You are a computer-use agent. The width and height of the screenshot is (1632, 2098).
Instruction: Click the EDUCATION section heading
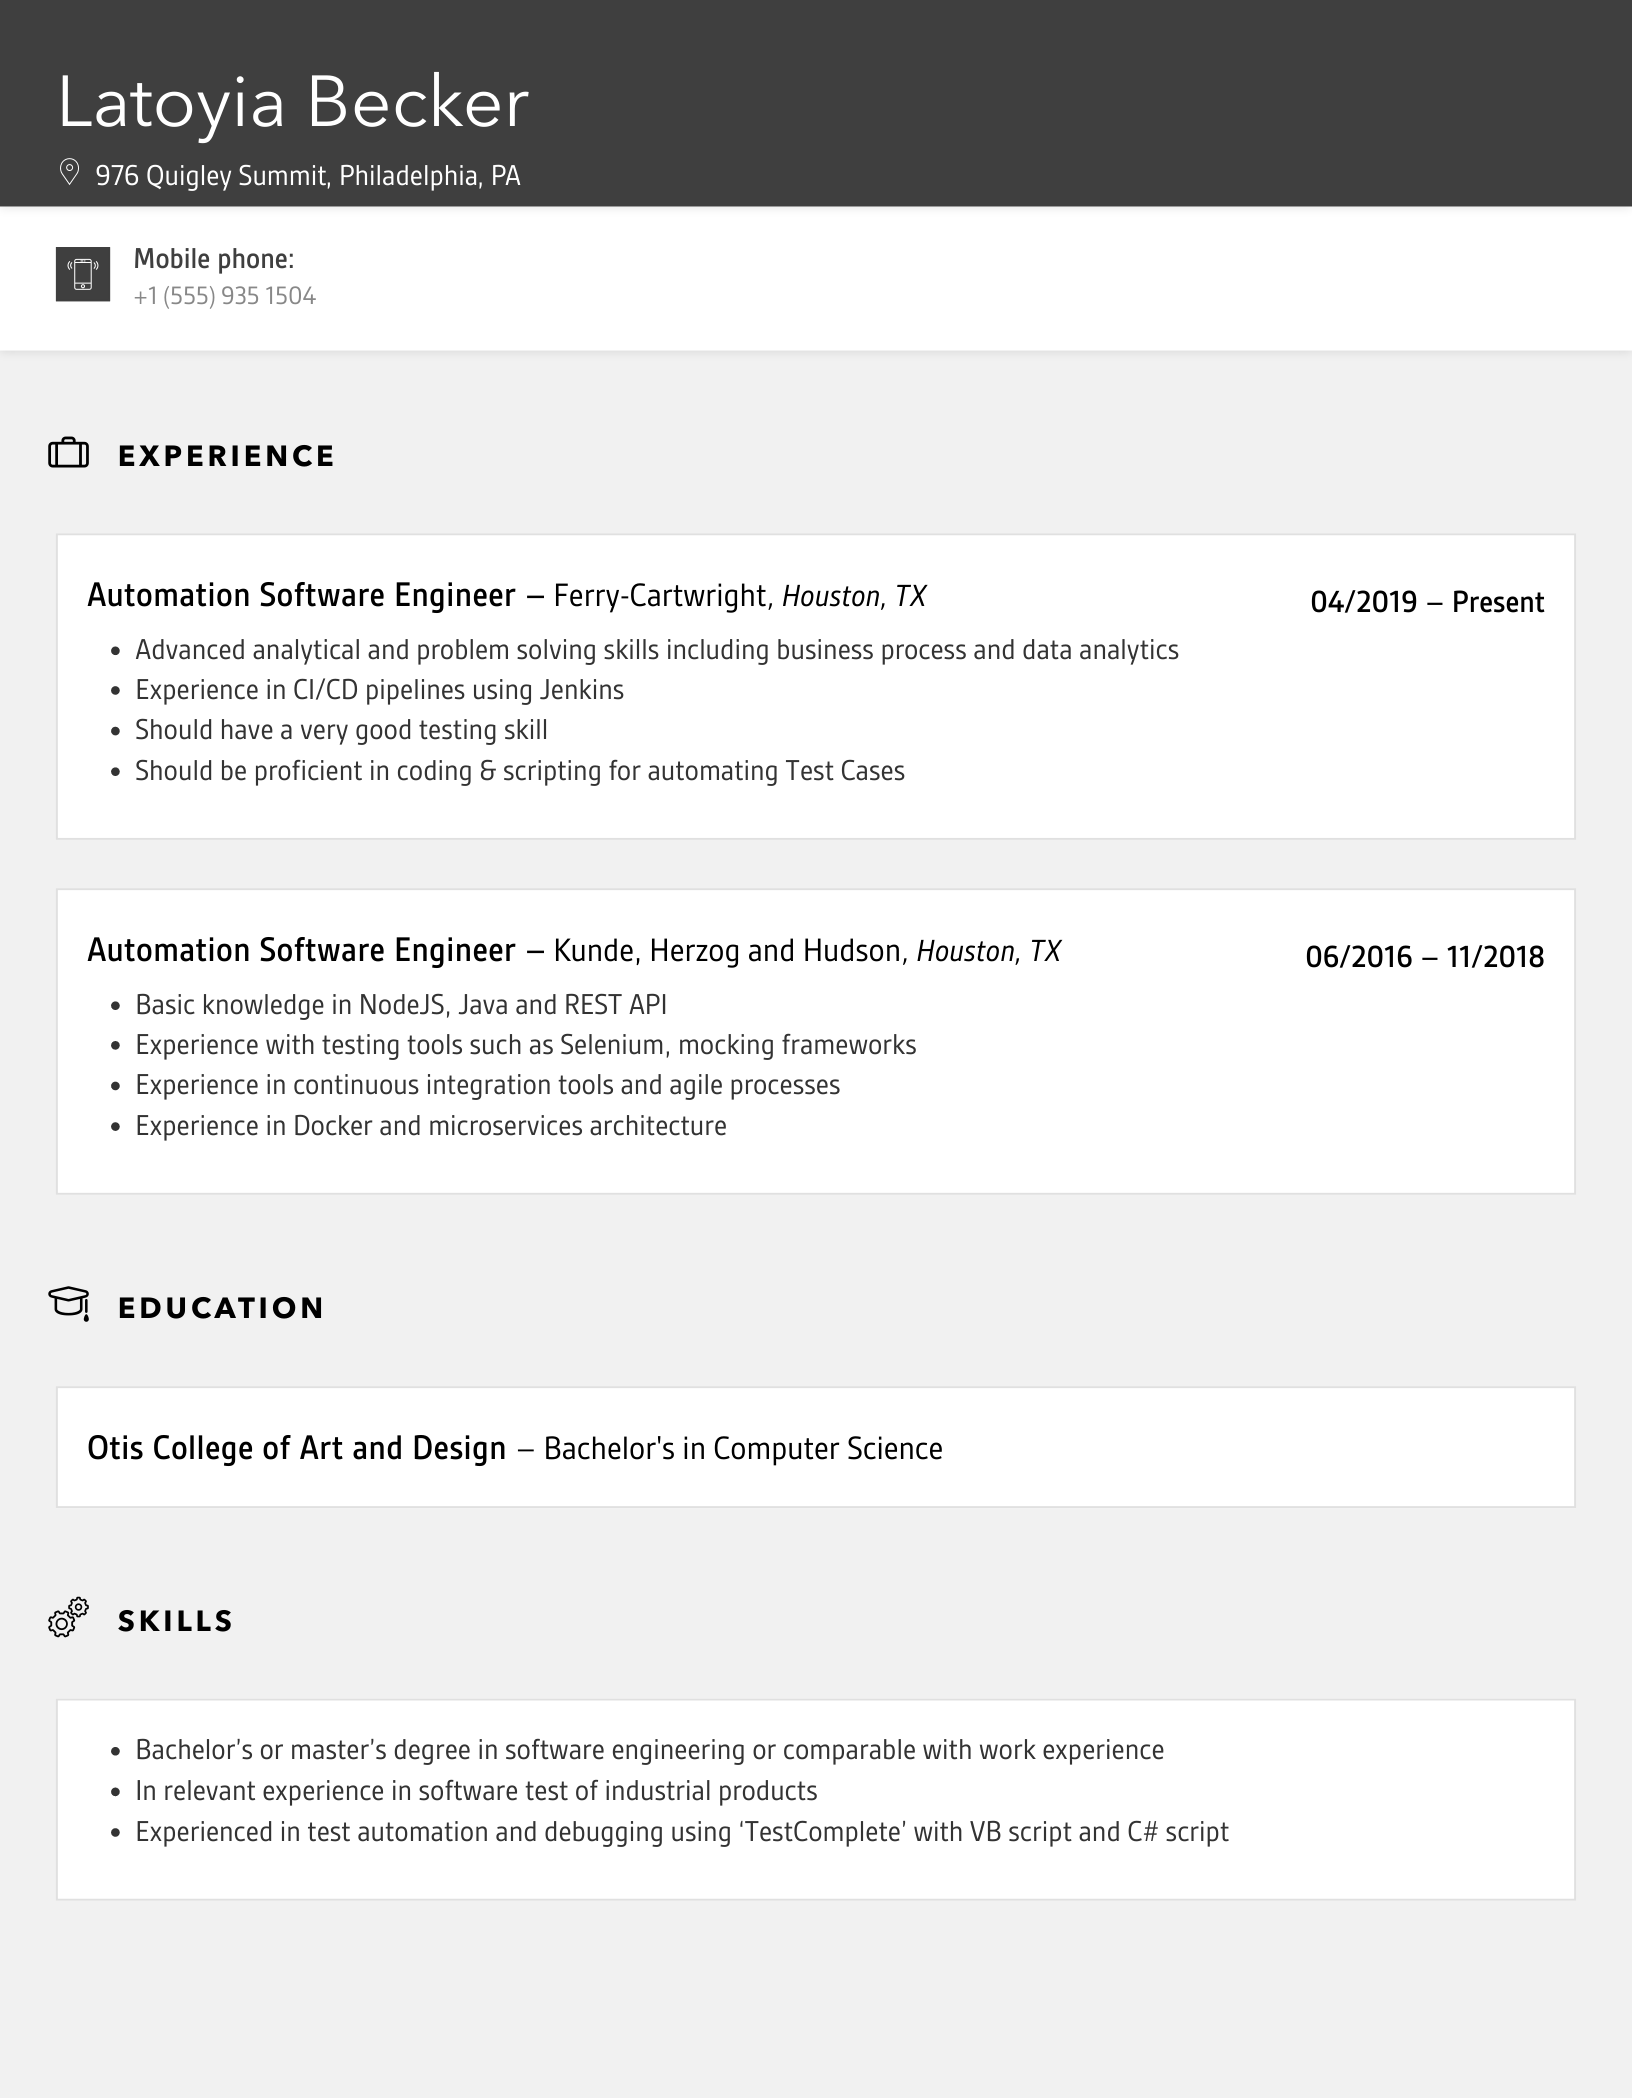[x=221, y=1308]
